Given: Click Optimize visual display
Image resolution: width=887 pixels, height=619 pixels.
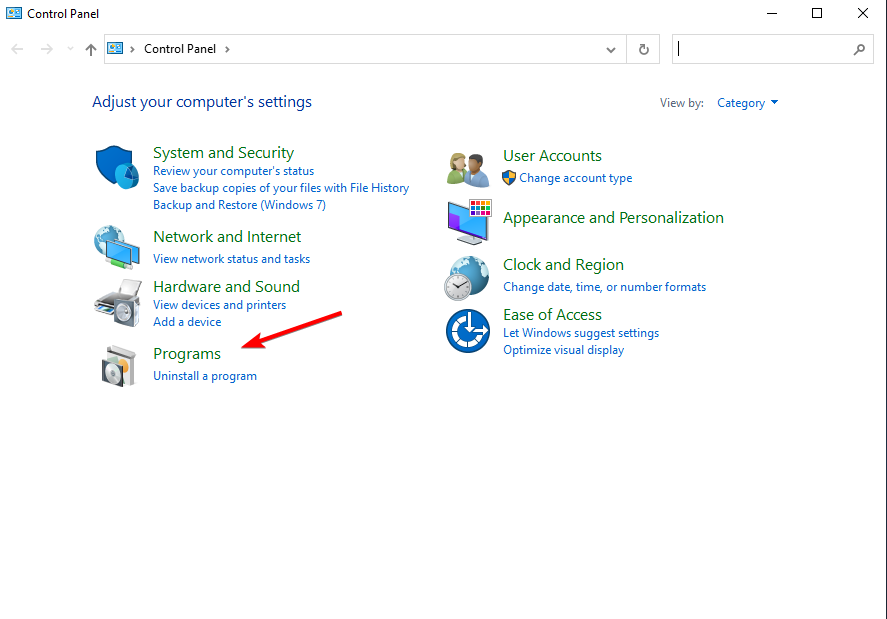Looking at the screenshot, I should click(563, 350).
